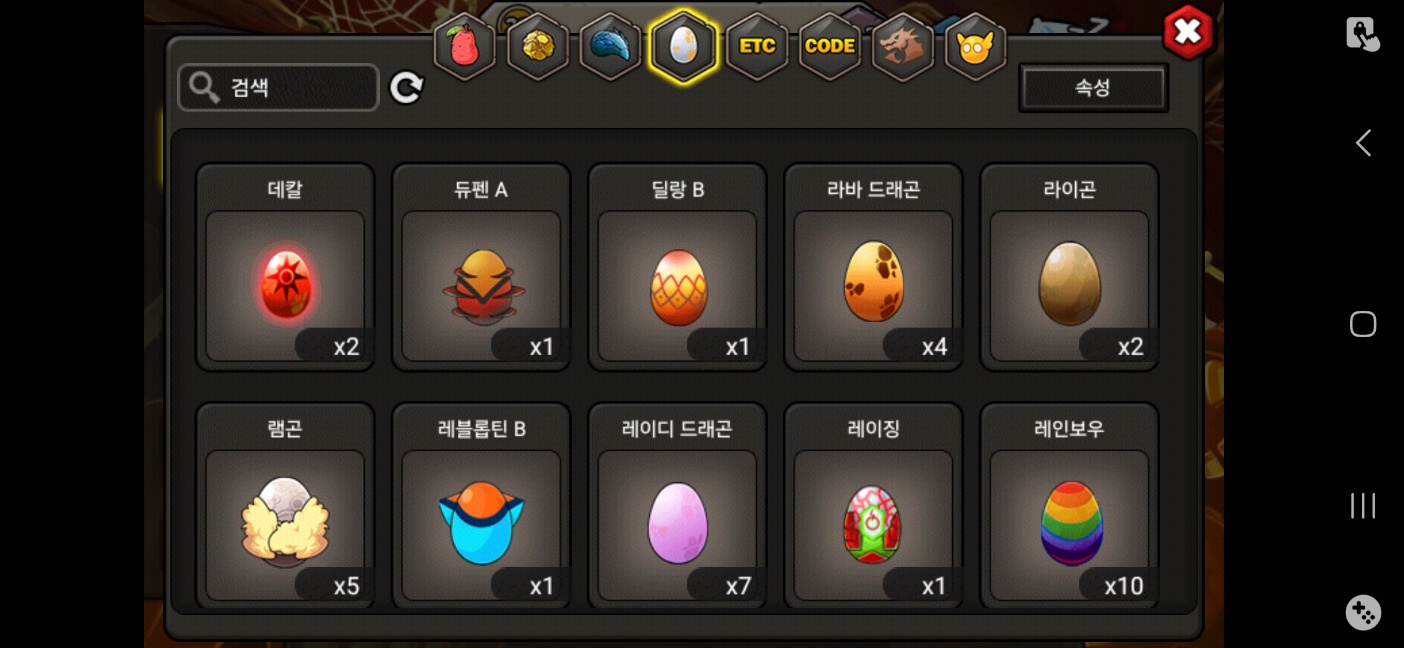The width and height of the screenshot is (1404, 648).
Task: Select the 듀펜 A egg
Action: pyautogui.click(x=481, y=267)
